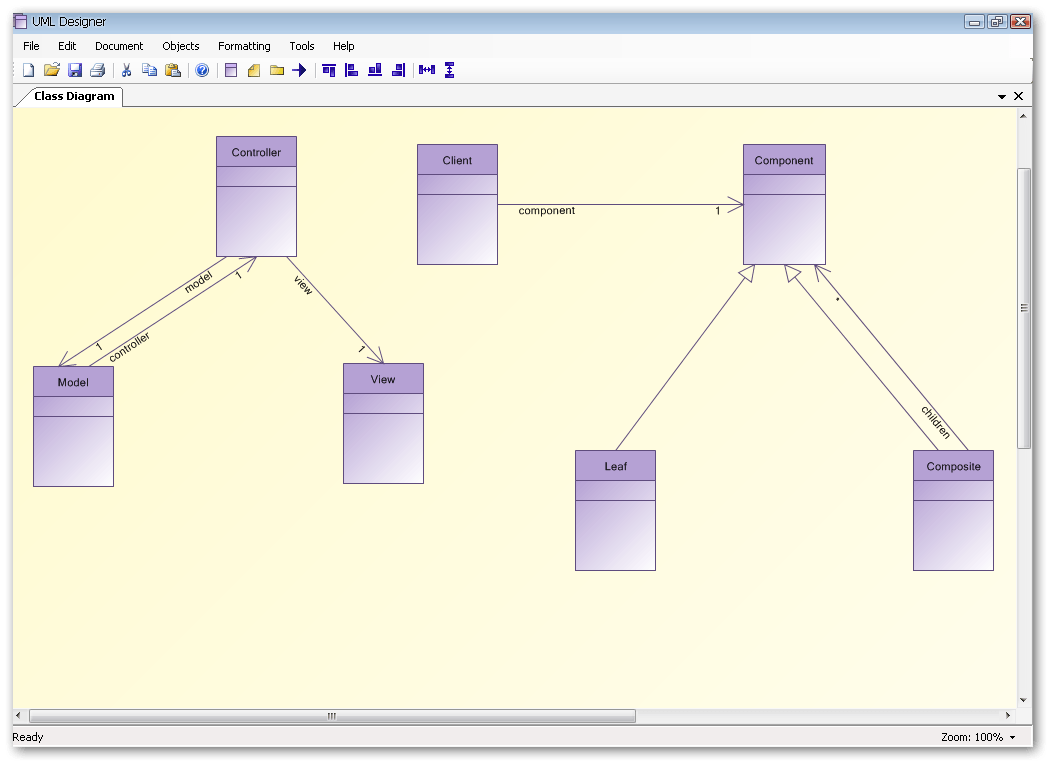The height and width of the screenshot is (762, 1048).
Task: Open the Objects menu
Action: (180, 46)
